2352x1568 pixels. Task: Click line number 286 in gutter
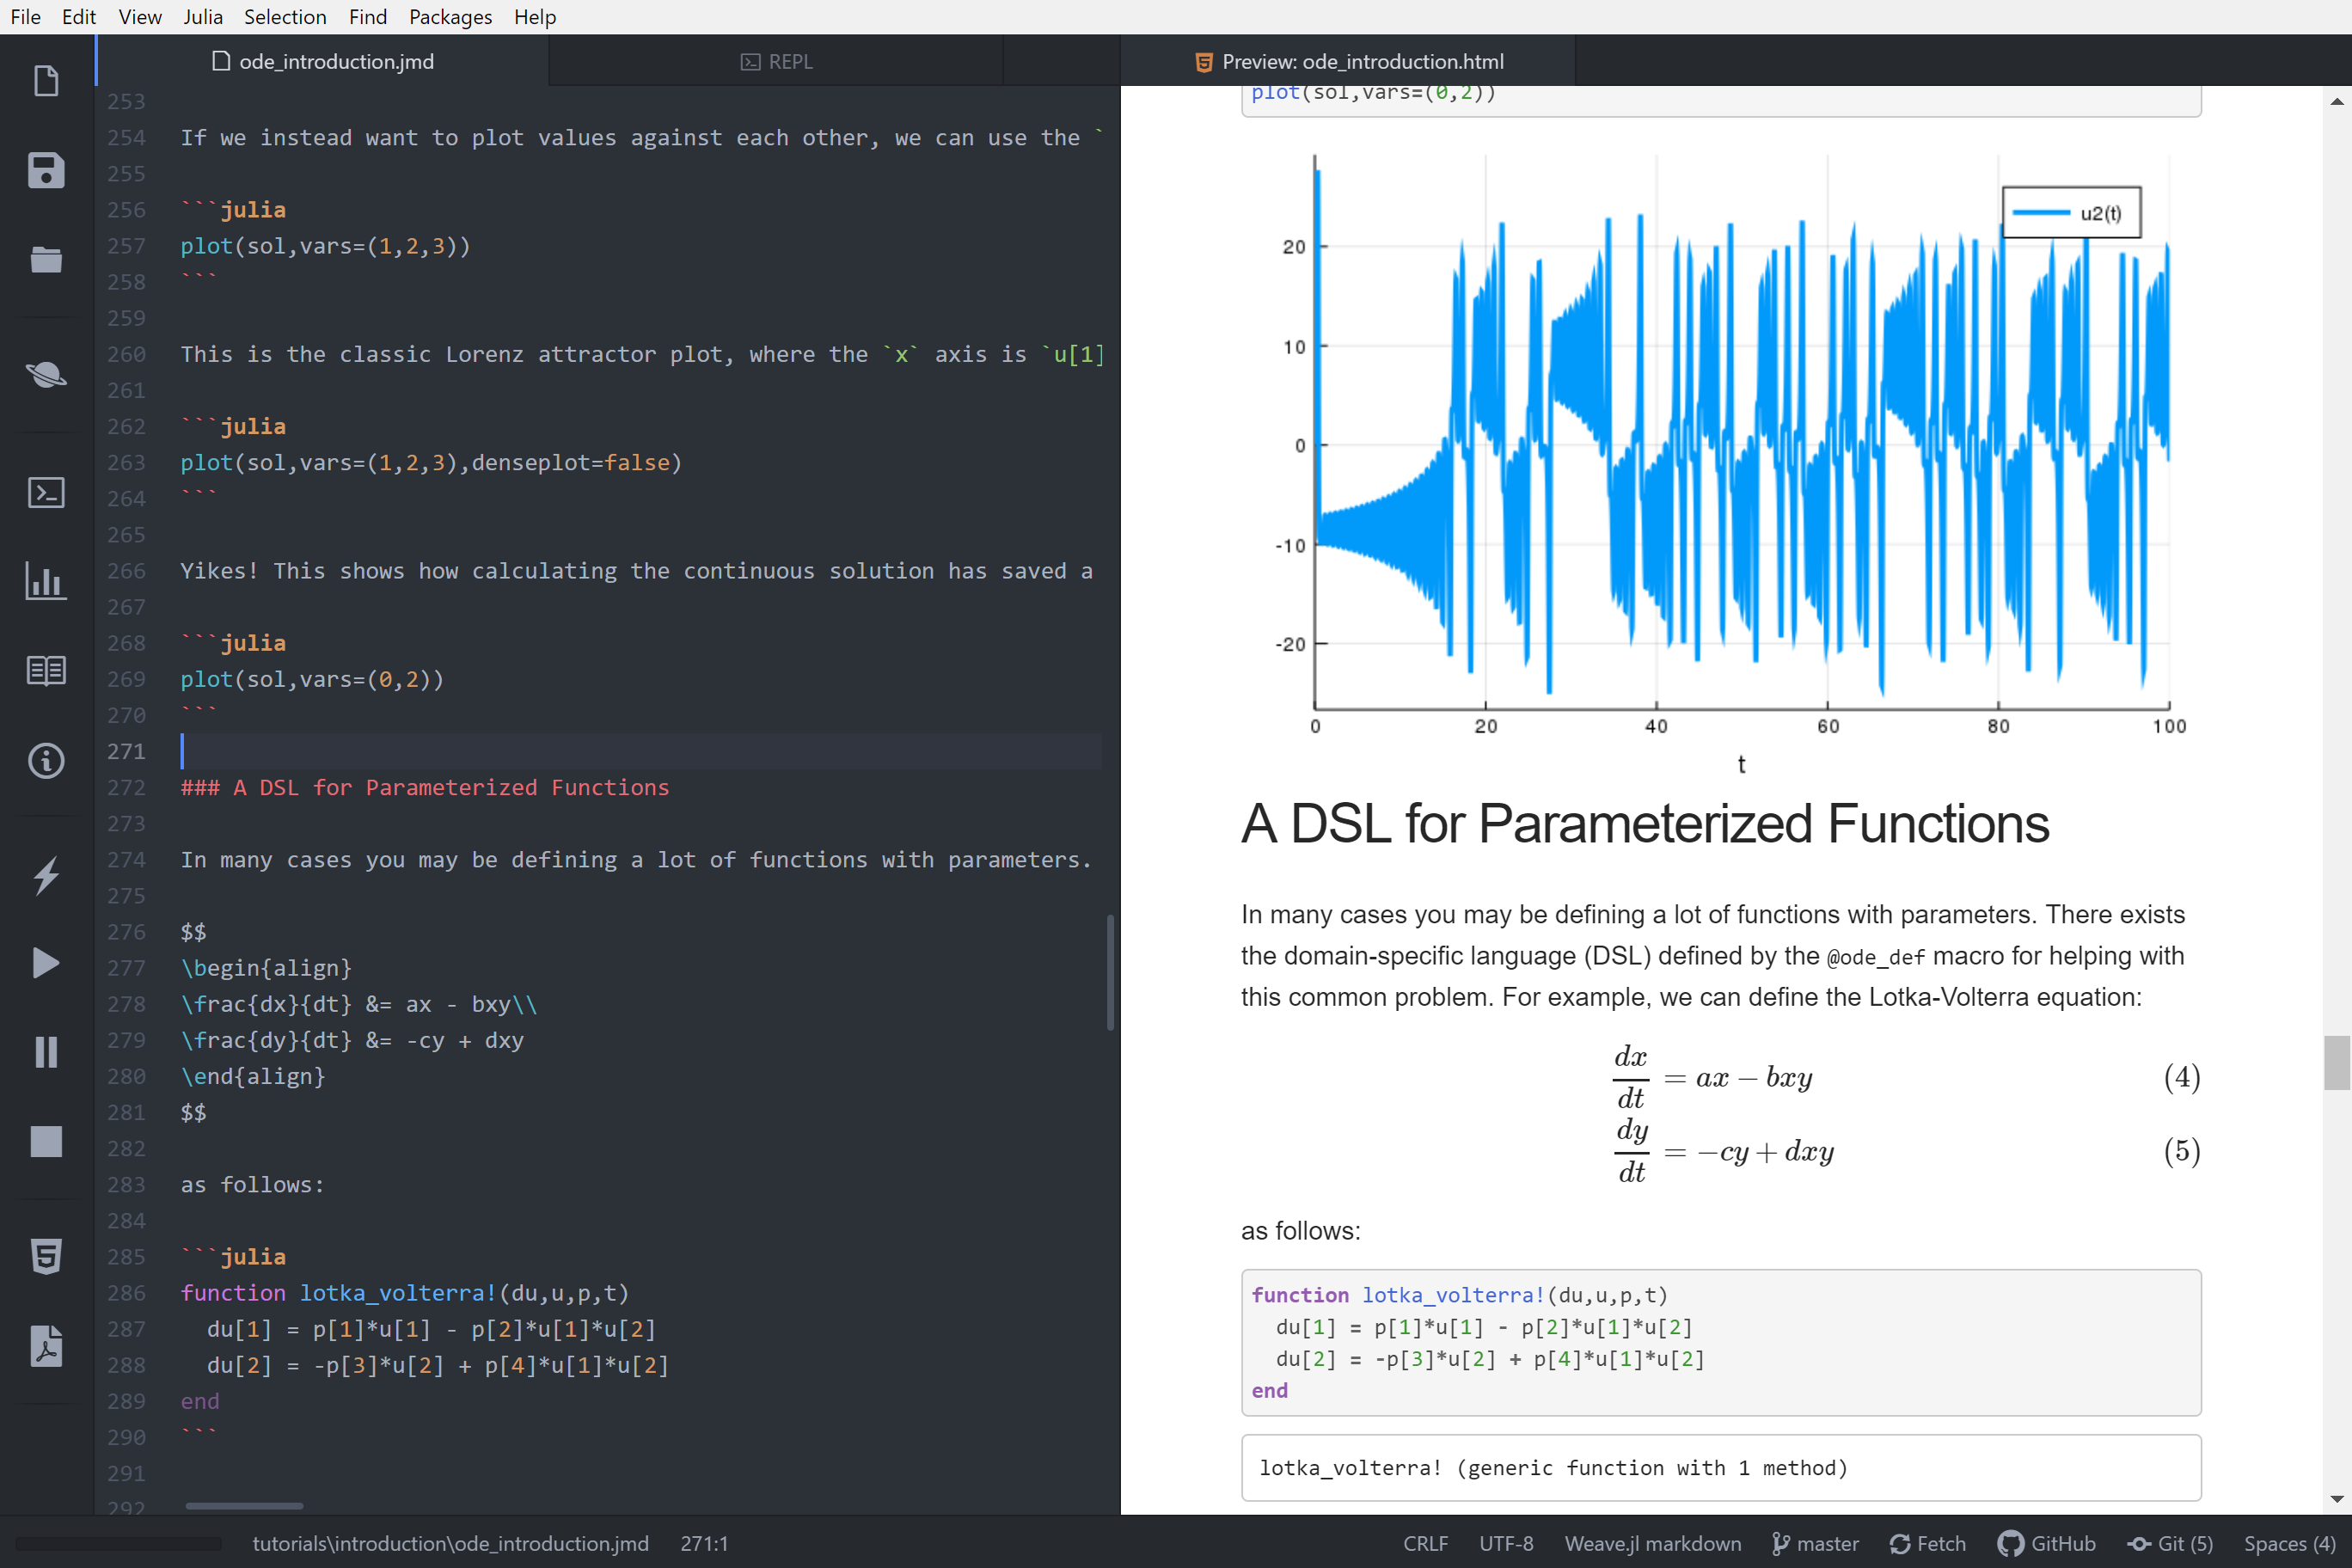tap(126, 1293)
